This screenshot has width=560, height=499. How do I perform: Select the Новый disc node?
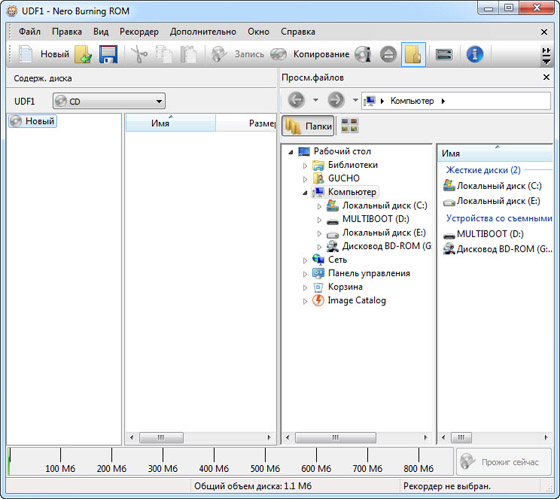tap(32, 121)
